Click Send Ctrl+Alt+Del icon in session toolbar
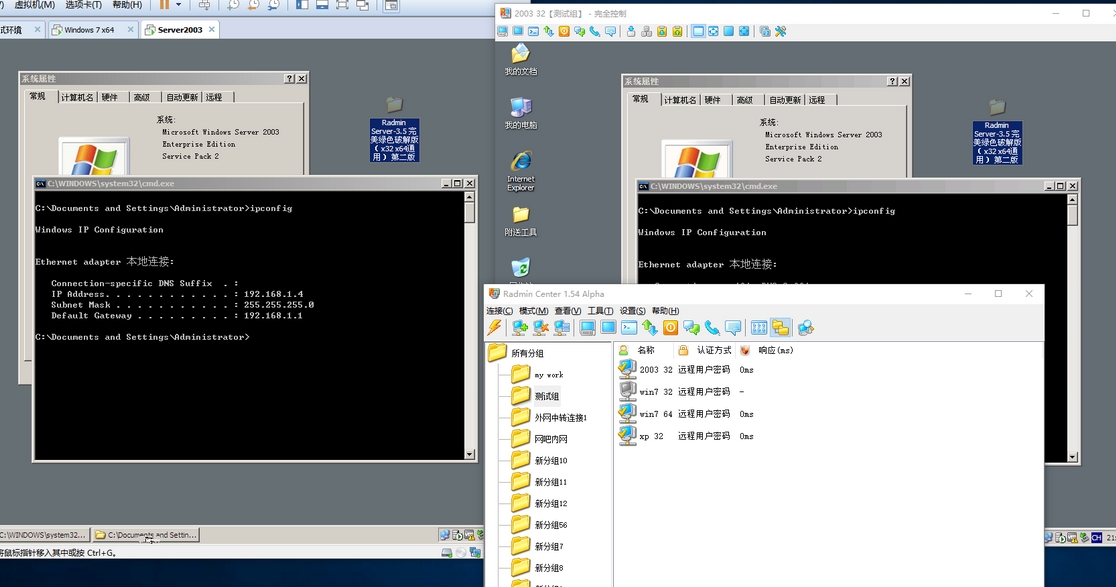The image size is (1116, 587). tap(646, 31)
